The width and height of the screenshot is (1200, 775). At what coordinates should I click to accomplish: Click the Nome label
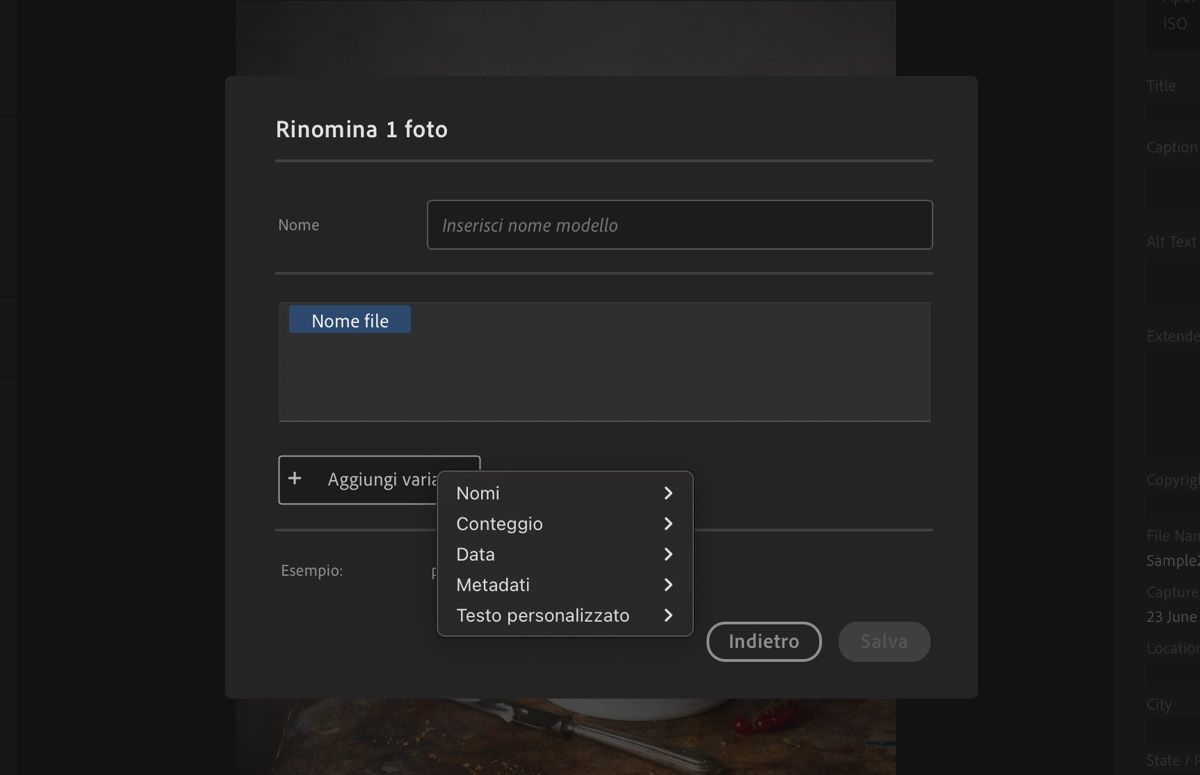(x=299, y=225)
